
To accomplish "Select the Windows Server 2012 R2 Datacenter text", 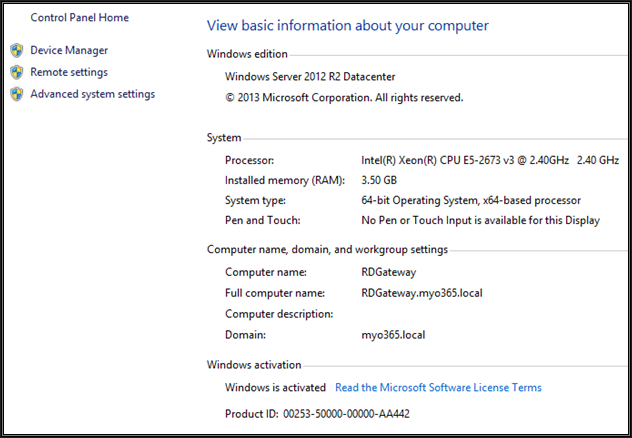I will point(310,77).
